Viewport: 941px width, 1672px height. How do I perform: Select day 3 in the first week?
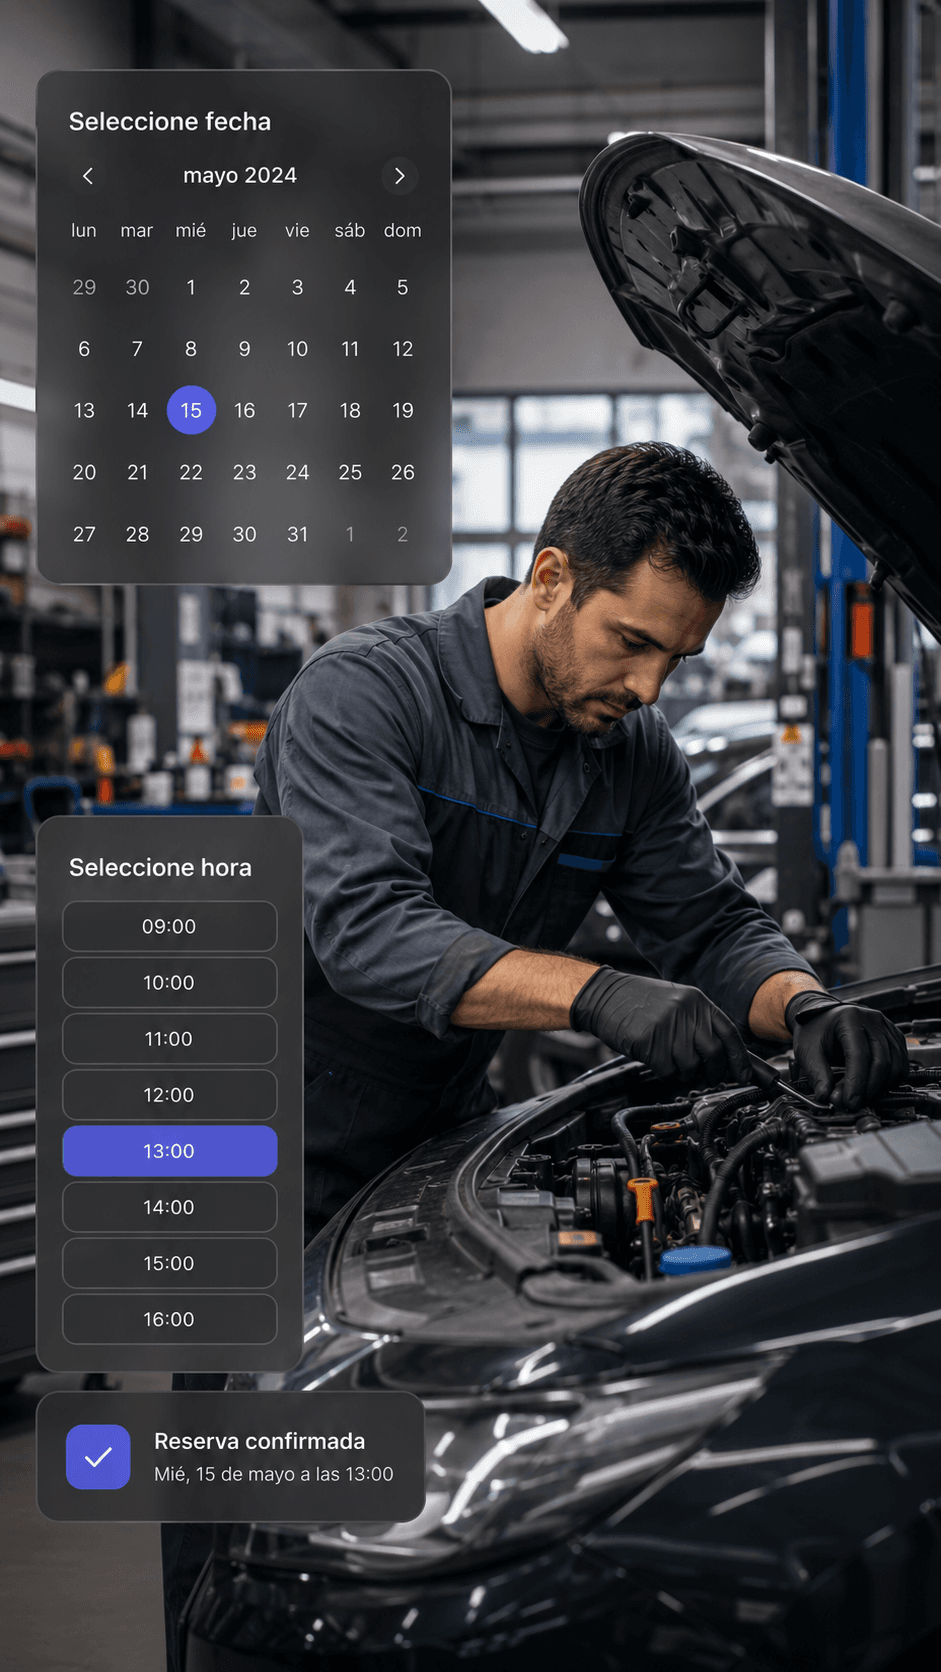[297, 287]
